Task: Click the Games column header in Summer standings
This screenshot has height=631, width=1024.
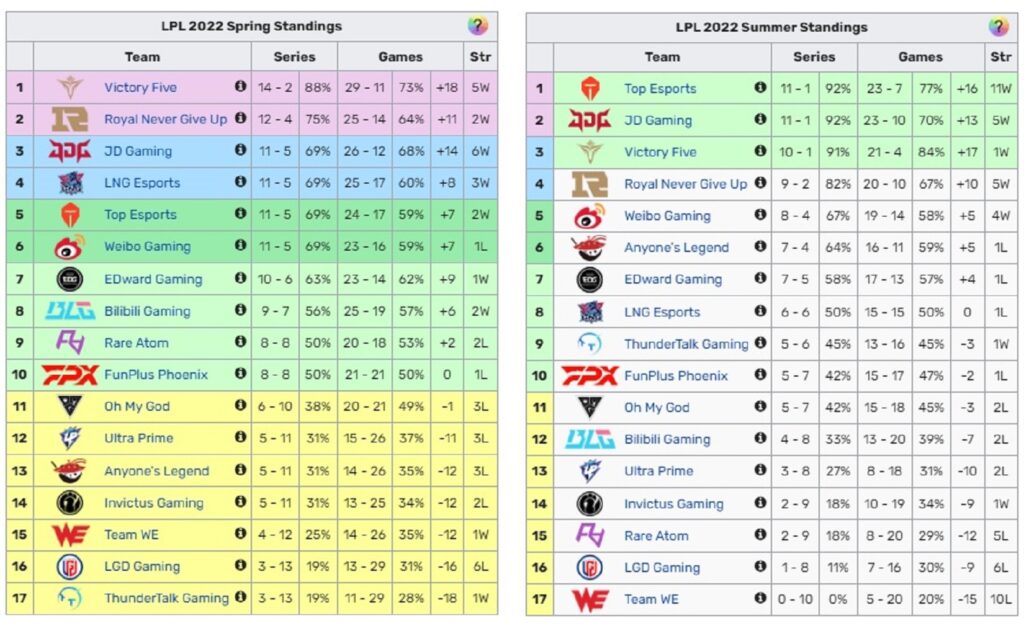Action: click(x=920, y=57)
